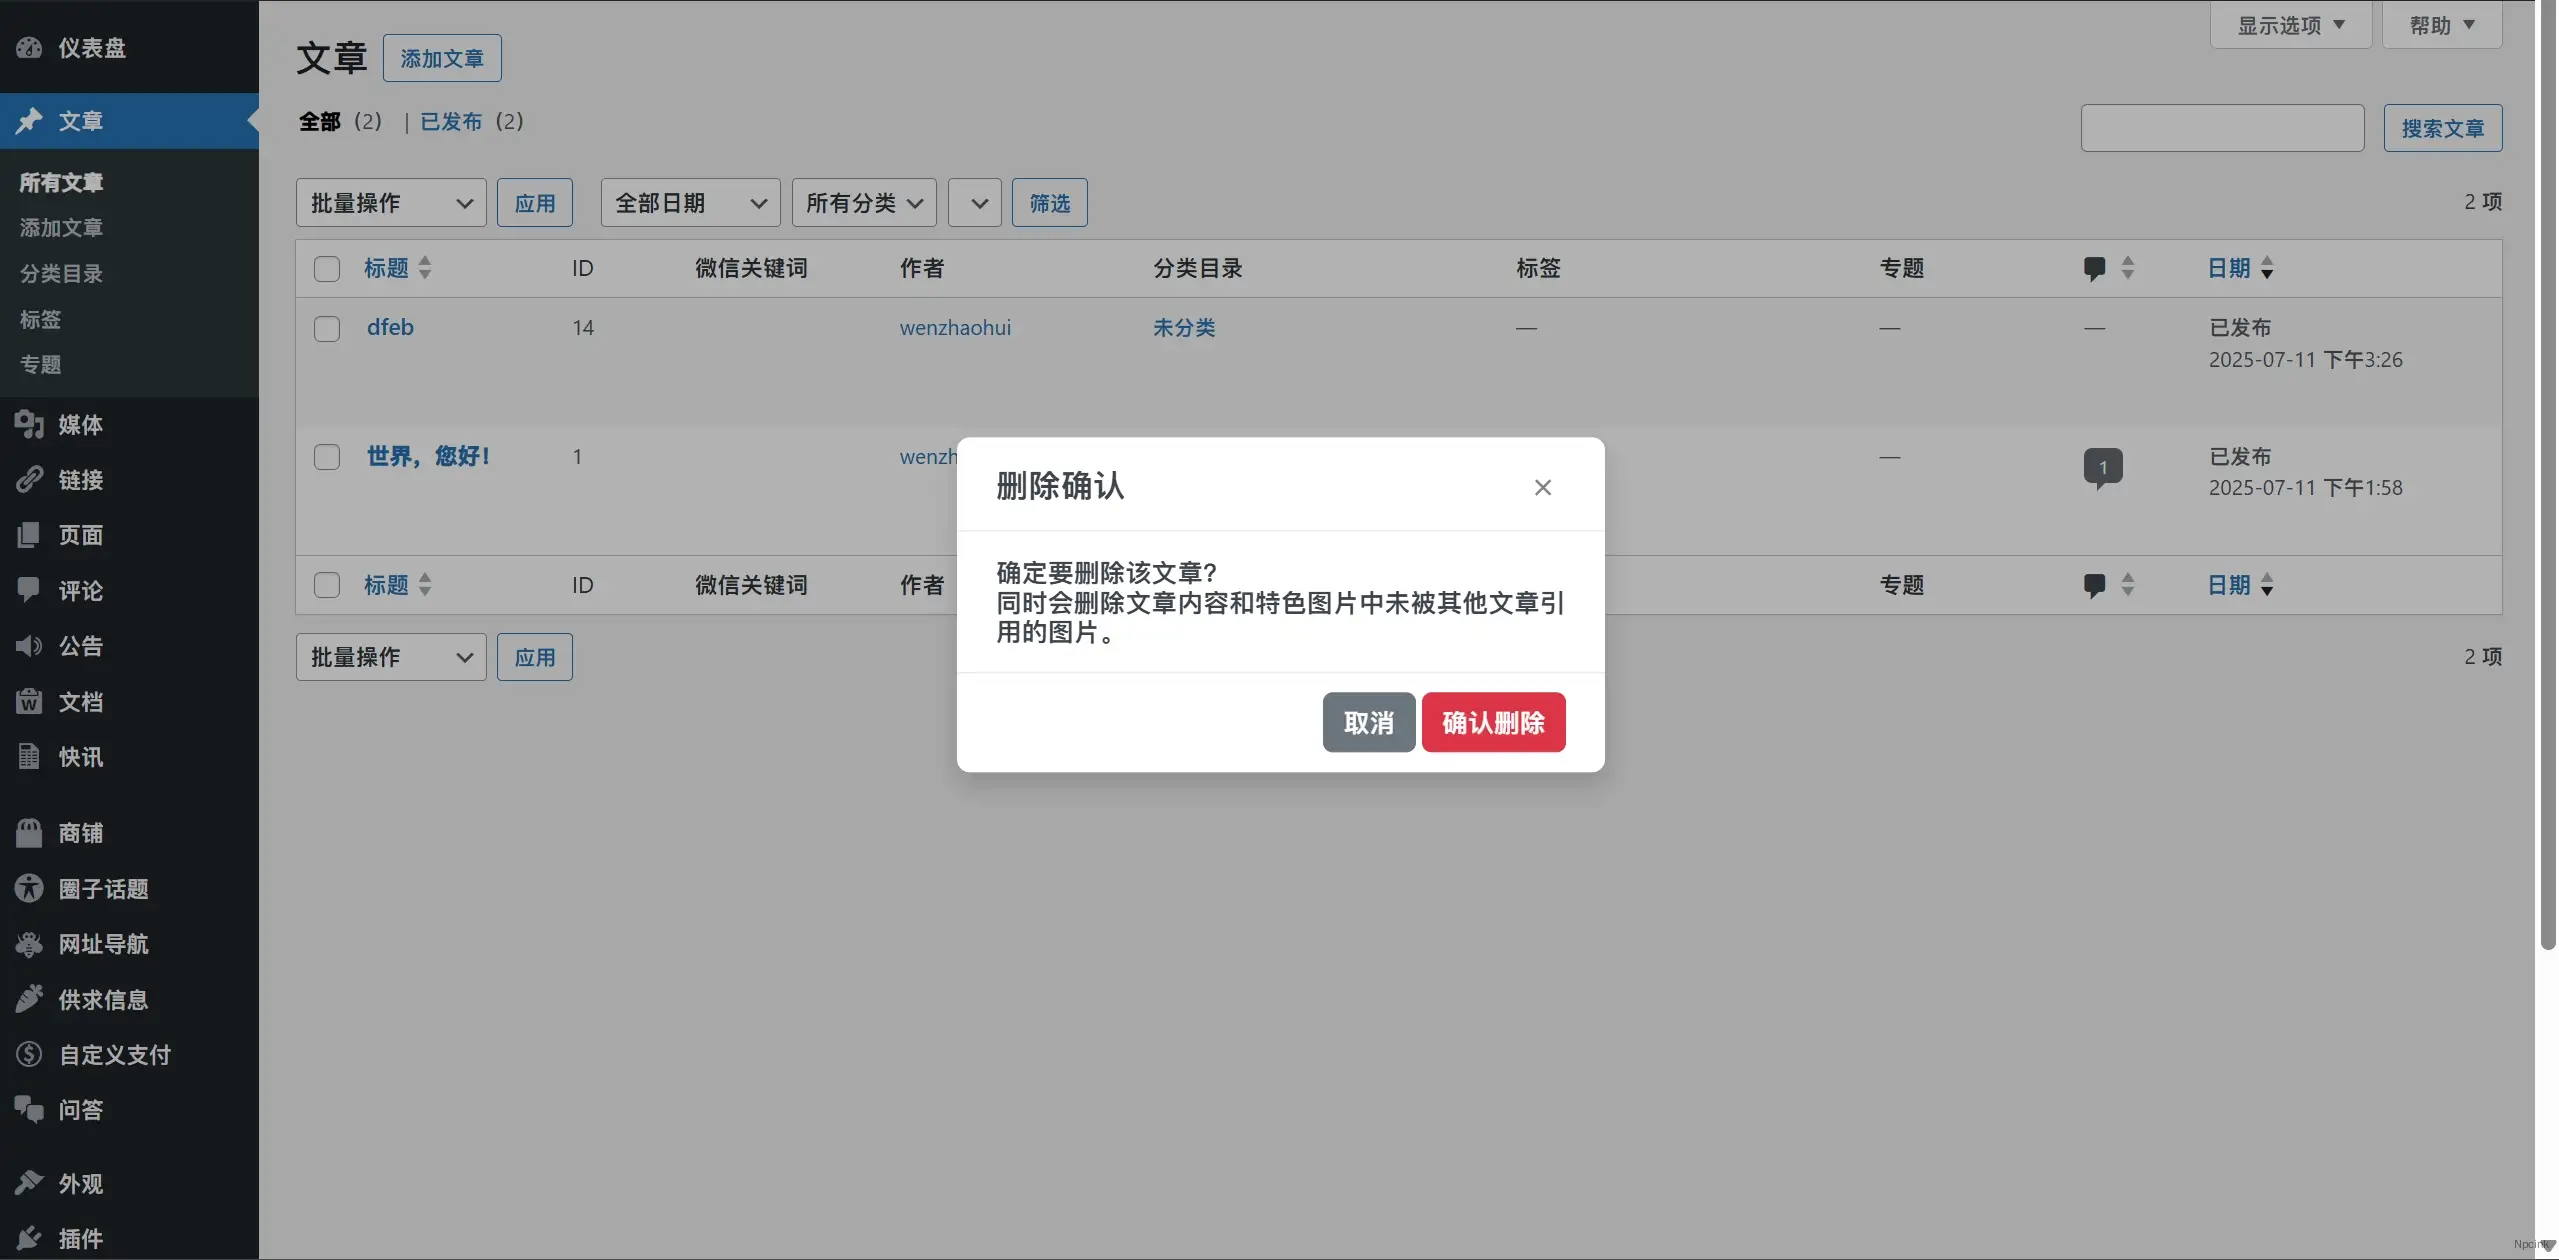The image size is (2559, 1260).
Task: Check the select-all checkbox in the header
Action: point(326,268)
